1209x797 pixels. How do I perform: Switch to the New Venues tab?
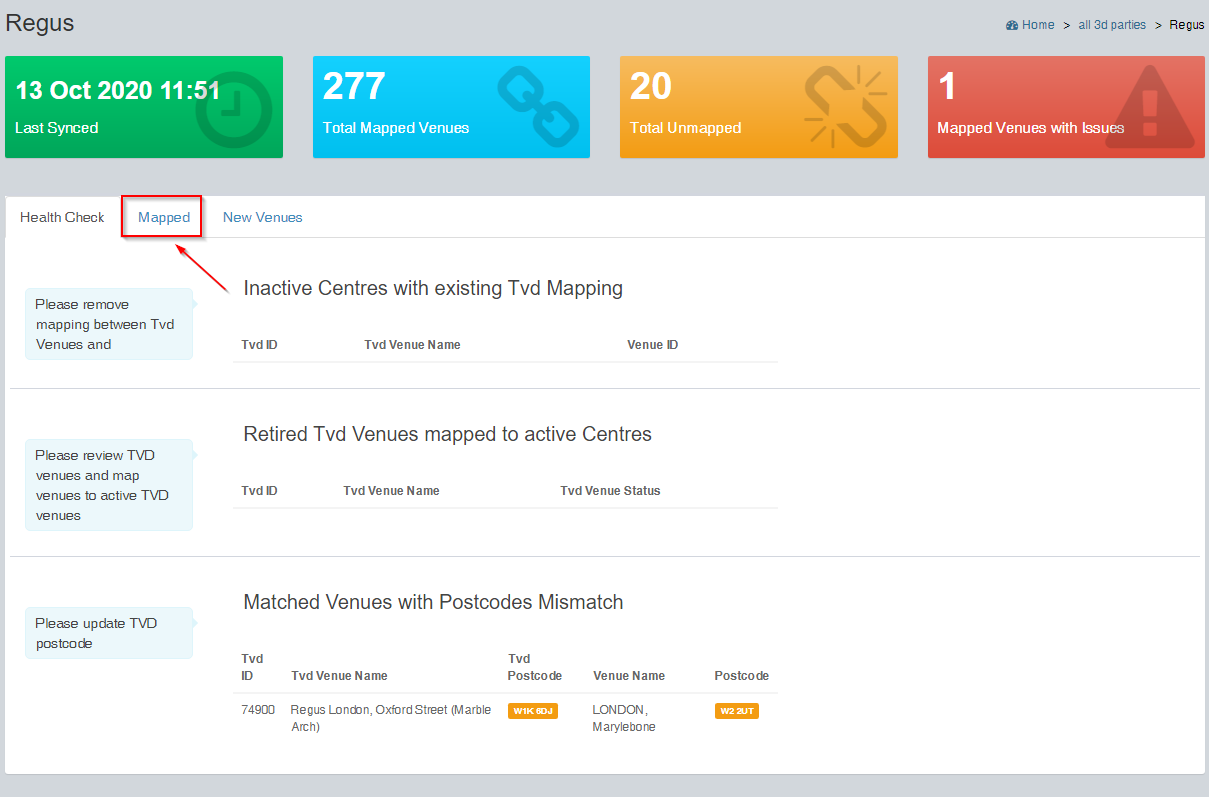pyautogui.click(x=263, y=217)
